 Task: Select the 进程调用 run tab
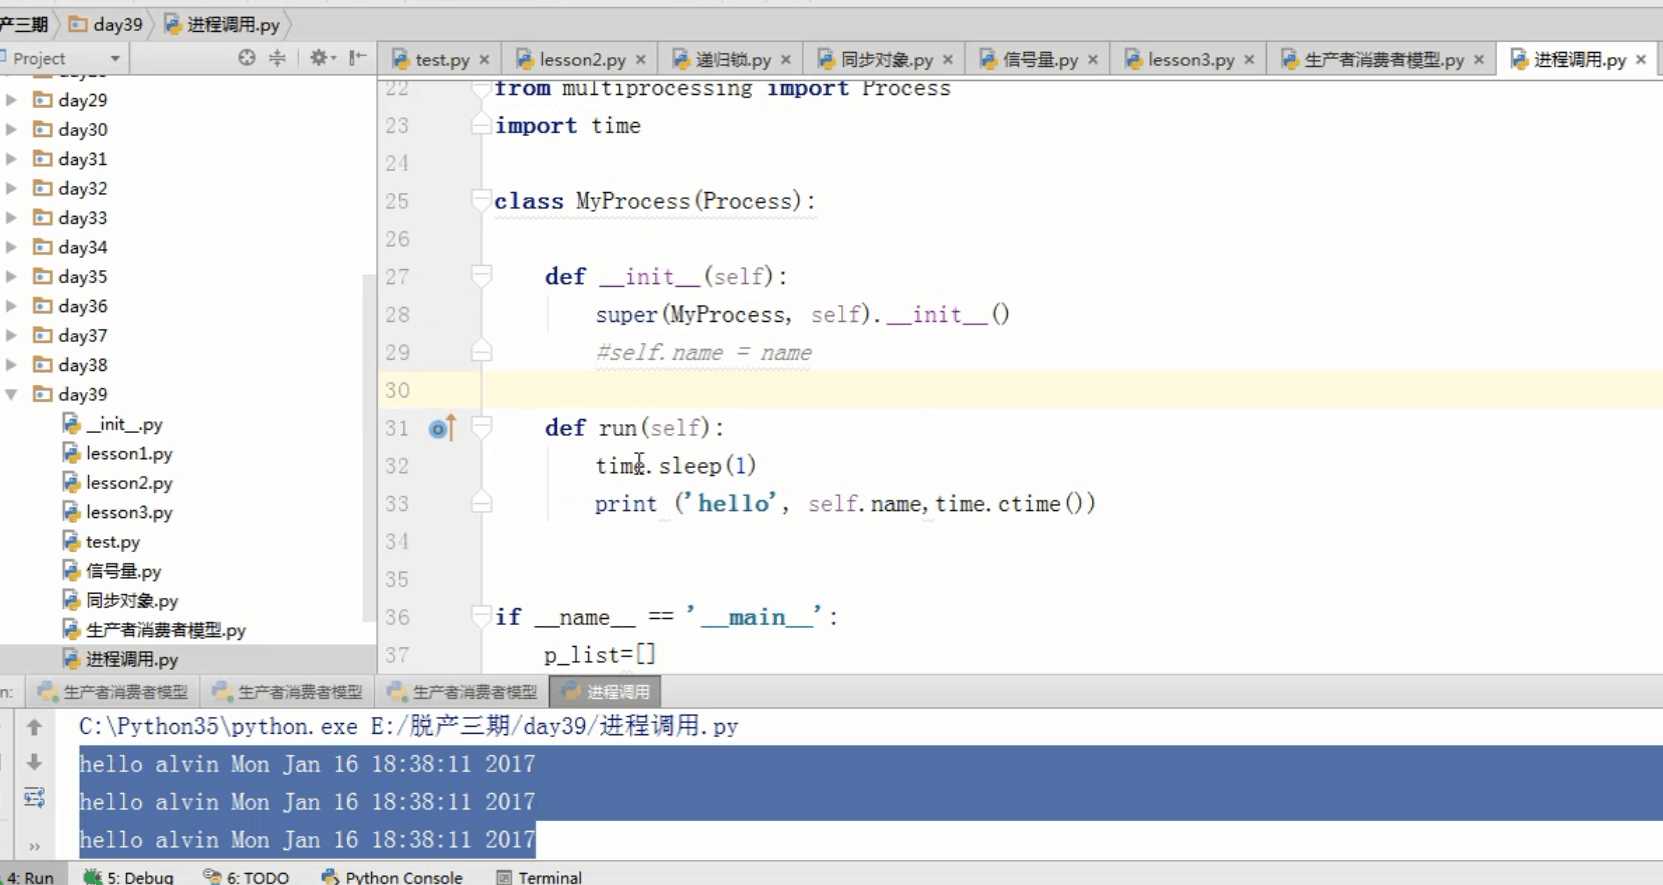(605, 692)
